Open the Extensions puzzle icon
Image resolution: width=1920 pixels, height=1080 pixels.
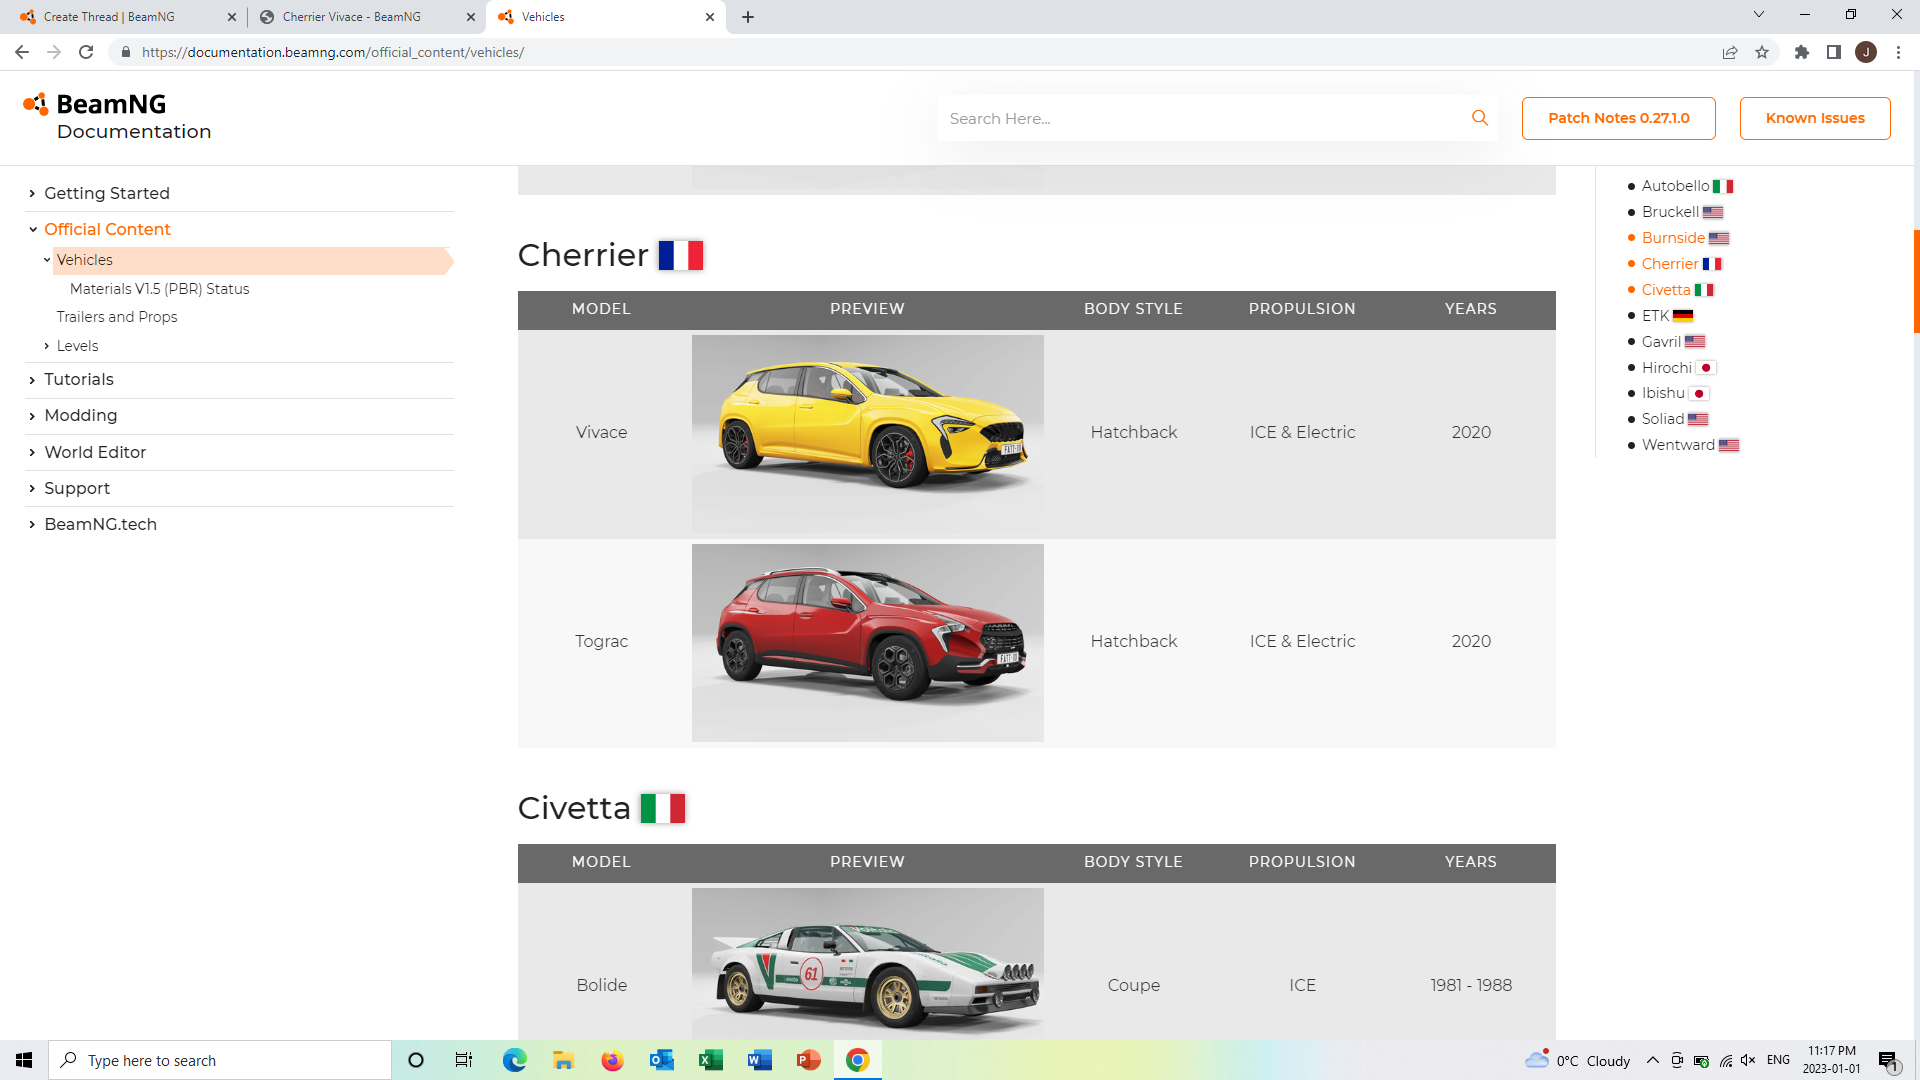coord(1802,52)
